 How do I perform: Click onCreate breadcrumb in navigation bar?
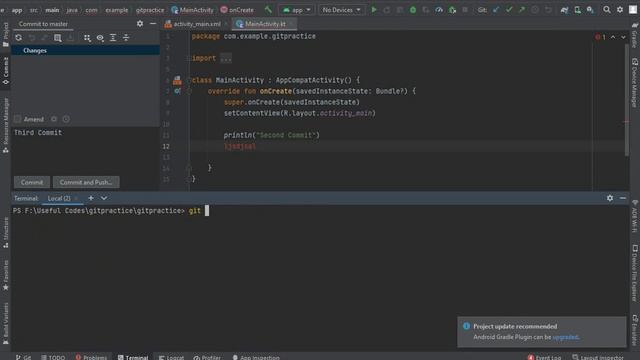point(237,9)
